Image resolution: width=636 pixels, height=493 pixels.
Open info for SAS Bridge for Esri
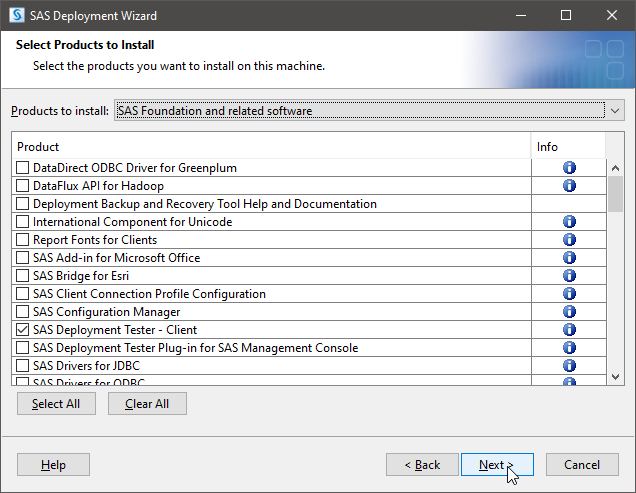click(569, 276)
